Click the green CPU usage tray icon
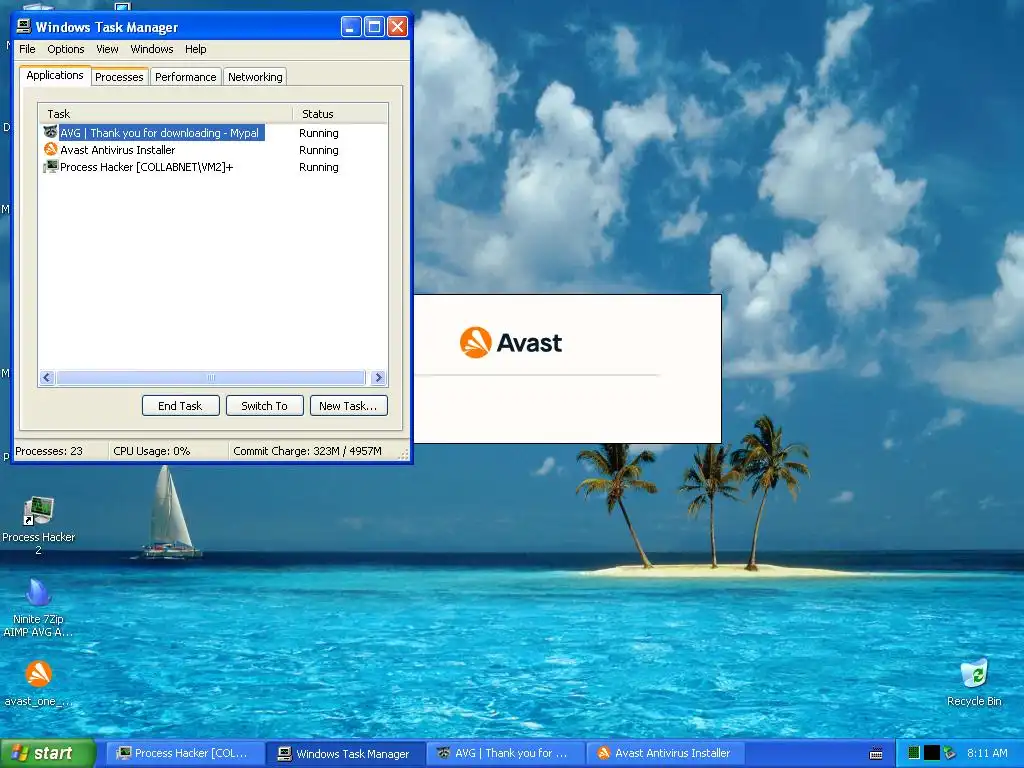The width and height of the screenshot is (1024, 768). pos(914,753)
